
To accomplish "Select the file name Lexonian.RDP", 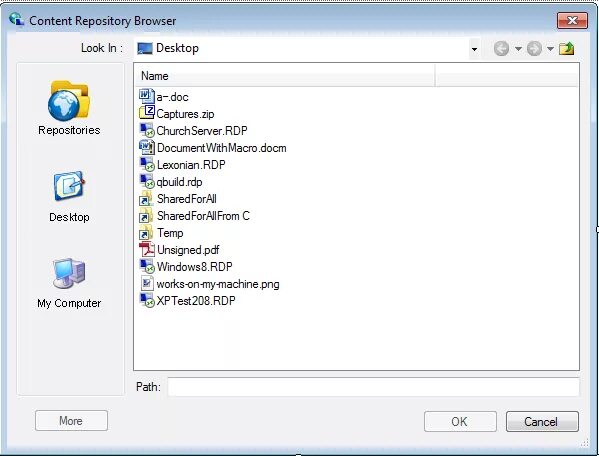I will [x=191, y=165].
